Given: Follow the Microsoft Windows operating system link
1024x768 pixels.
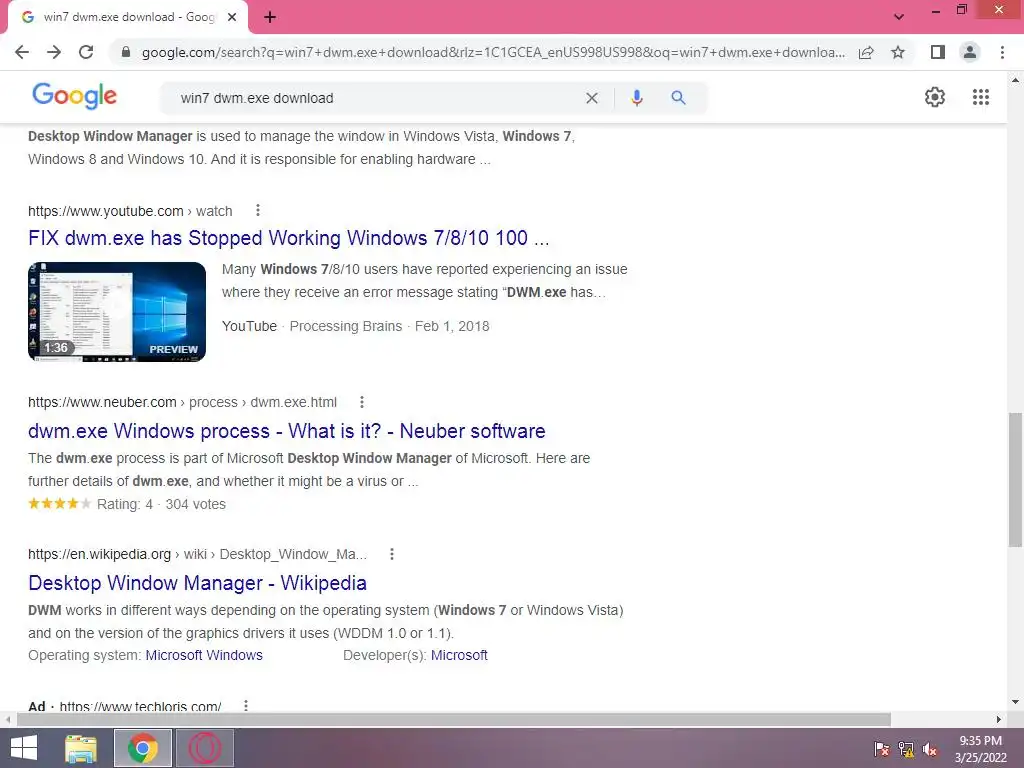Looking at the screenshot, I should [x=204, y=655].
